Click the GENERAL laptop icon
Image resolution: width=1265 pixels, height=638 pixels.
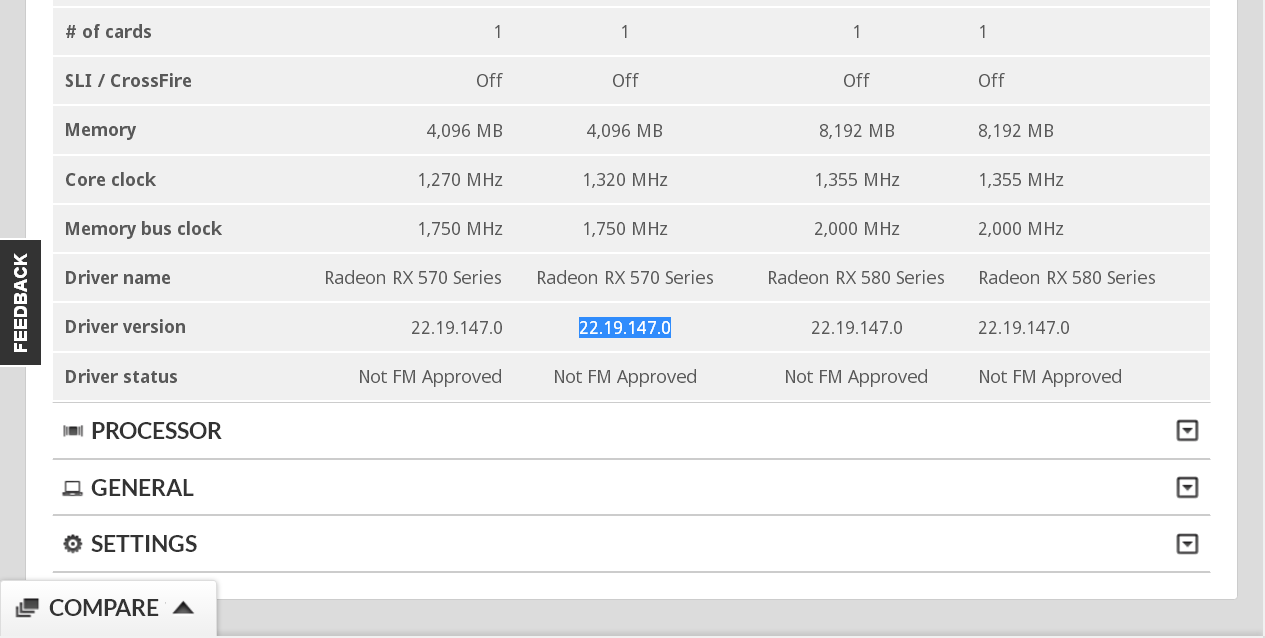click(x=73, y=488)
